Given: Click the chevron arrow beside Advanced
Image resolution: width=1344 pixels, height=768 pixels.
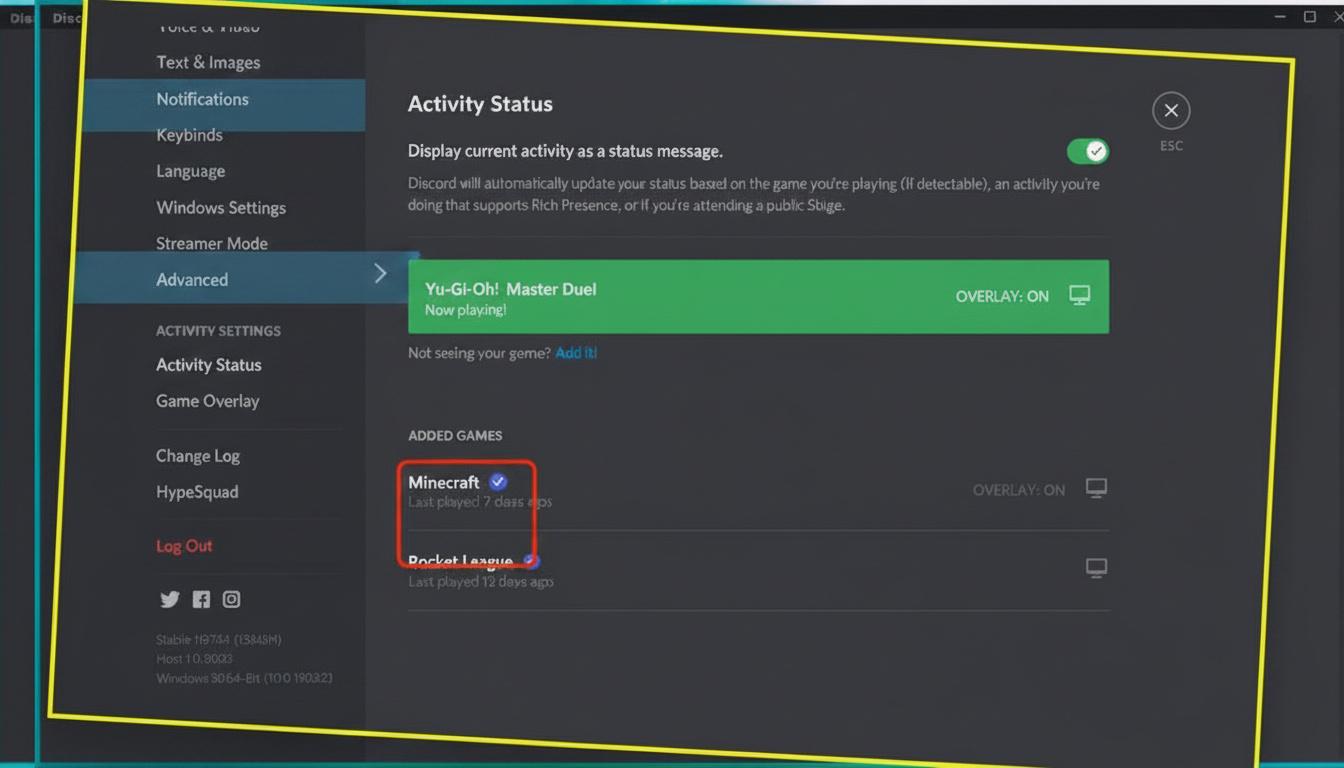Looking at the screenshot, I should click(380, 273).
